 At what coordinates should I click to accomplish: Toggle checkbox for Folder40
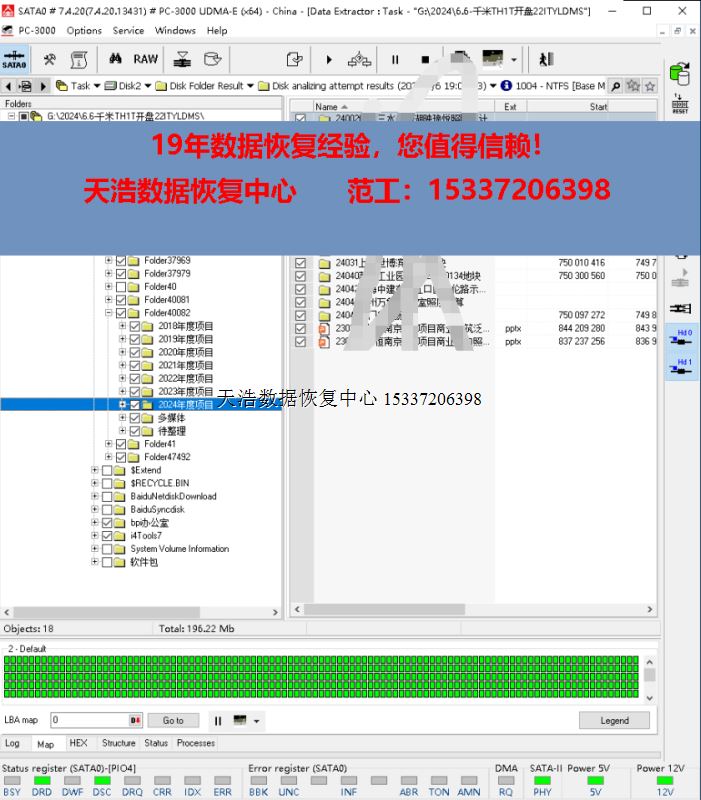point(122,287)
